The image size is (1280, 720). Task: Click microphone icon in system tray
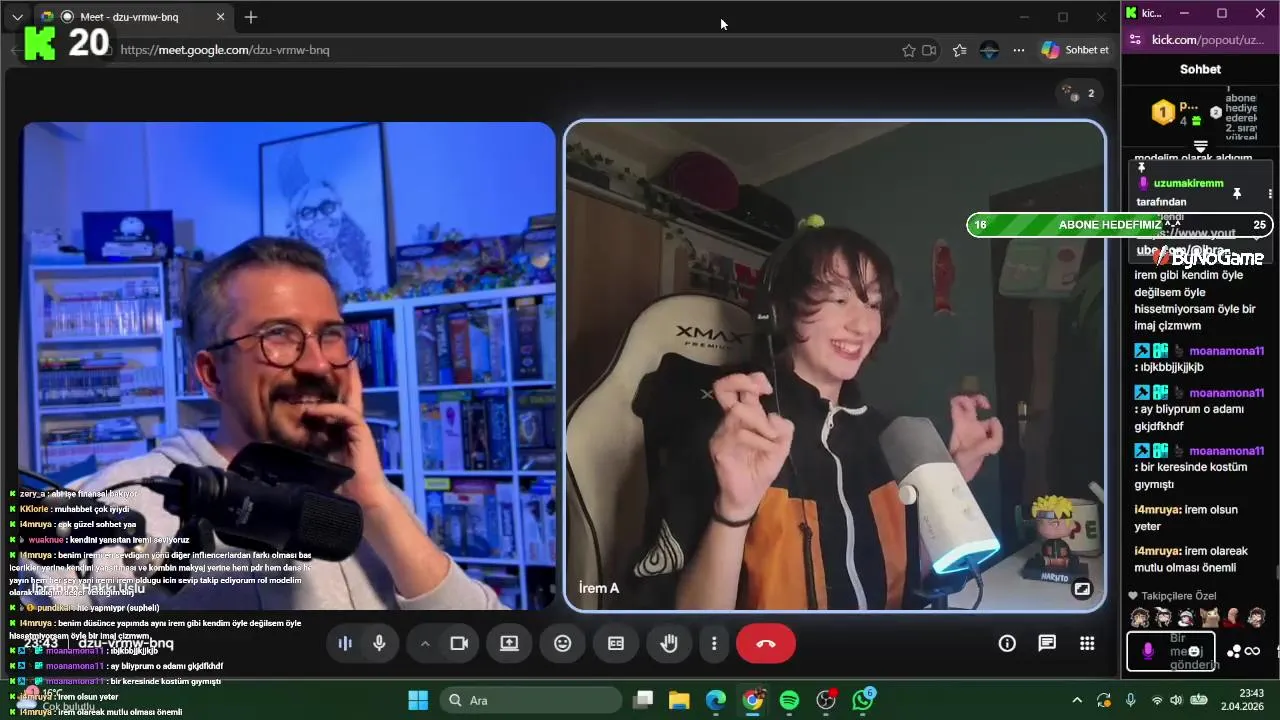click(x=1131, y=700)
